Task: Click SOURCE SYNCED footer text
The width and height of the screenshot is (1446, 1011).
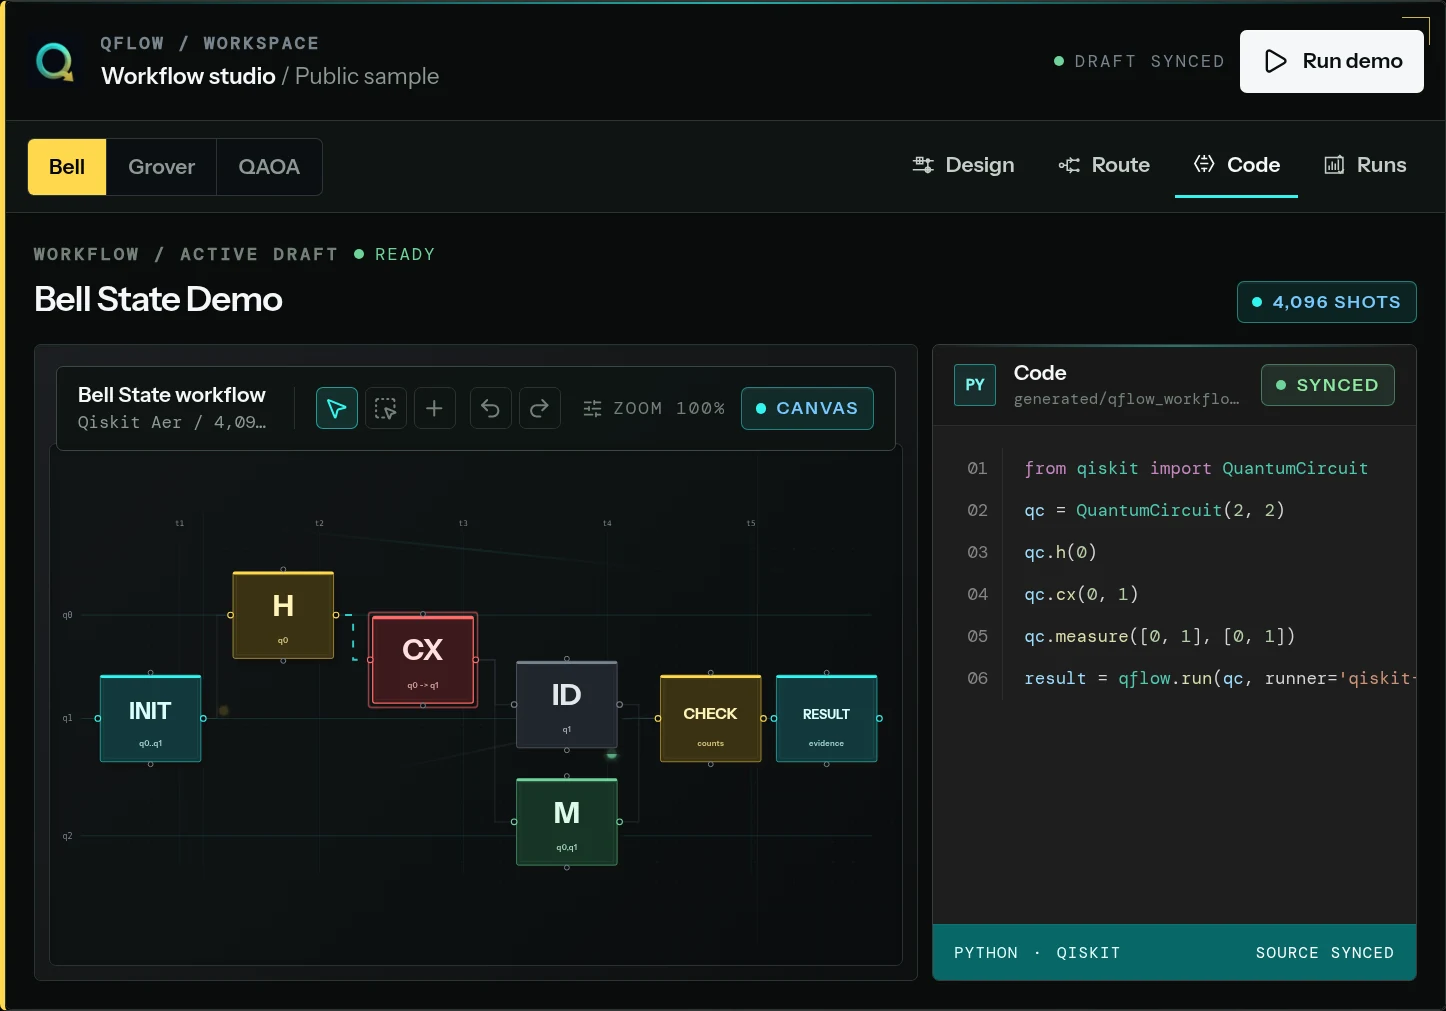Action: [1325, 953]
